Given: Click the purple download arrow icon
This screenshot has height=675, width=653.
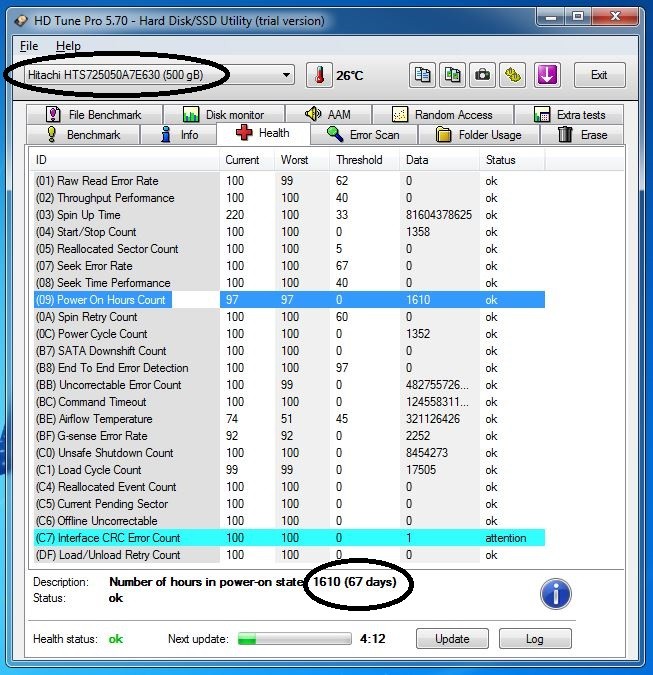Looking at the screenshot, I should point(547,75).
